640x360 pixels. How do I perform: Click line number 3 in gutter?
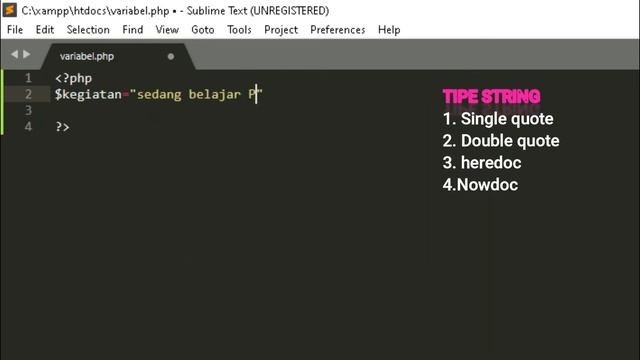(x=28, y=110)
